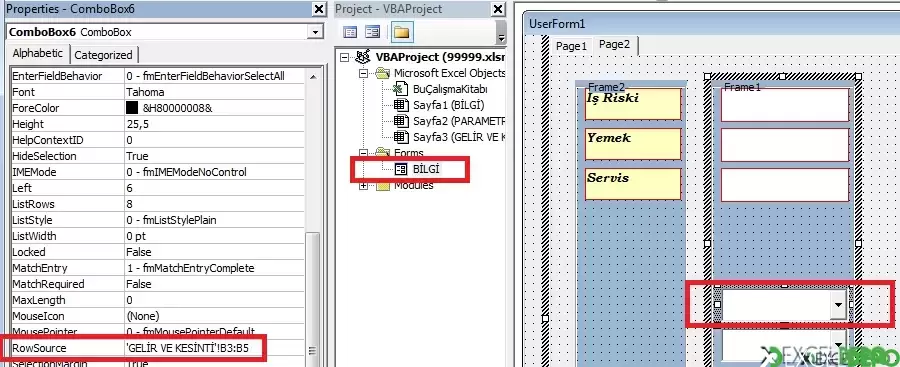Collapse the VBAProject root node
900x367 pixels.
coord(344,57)
